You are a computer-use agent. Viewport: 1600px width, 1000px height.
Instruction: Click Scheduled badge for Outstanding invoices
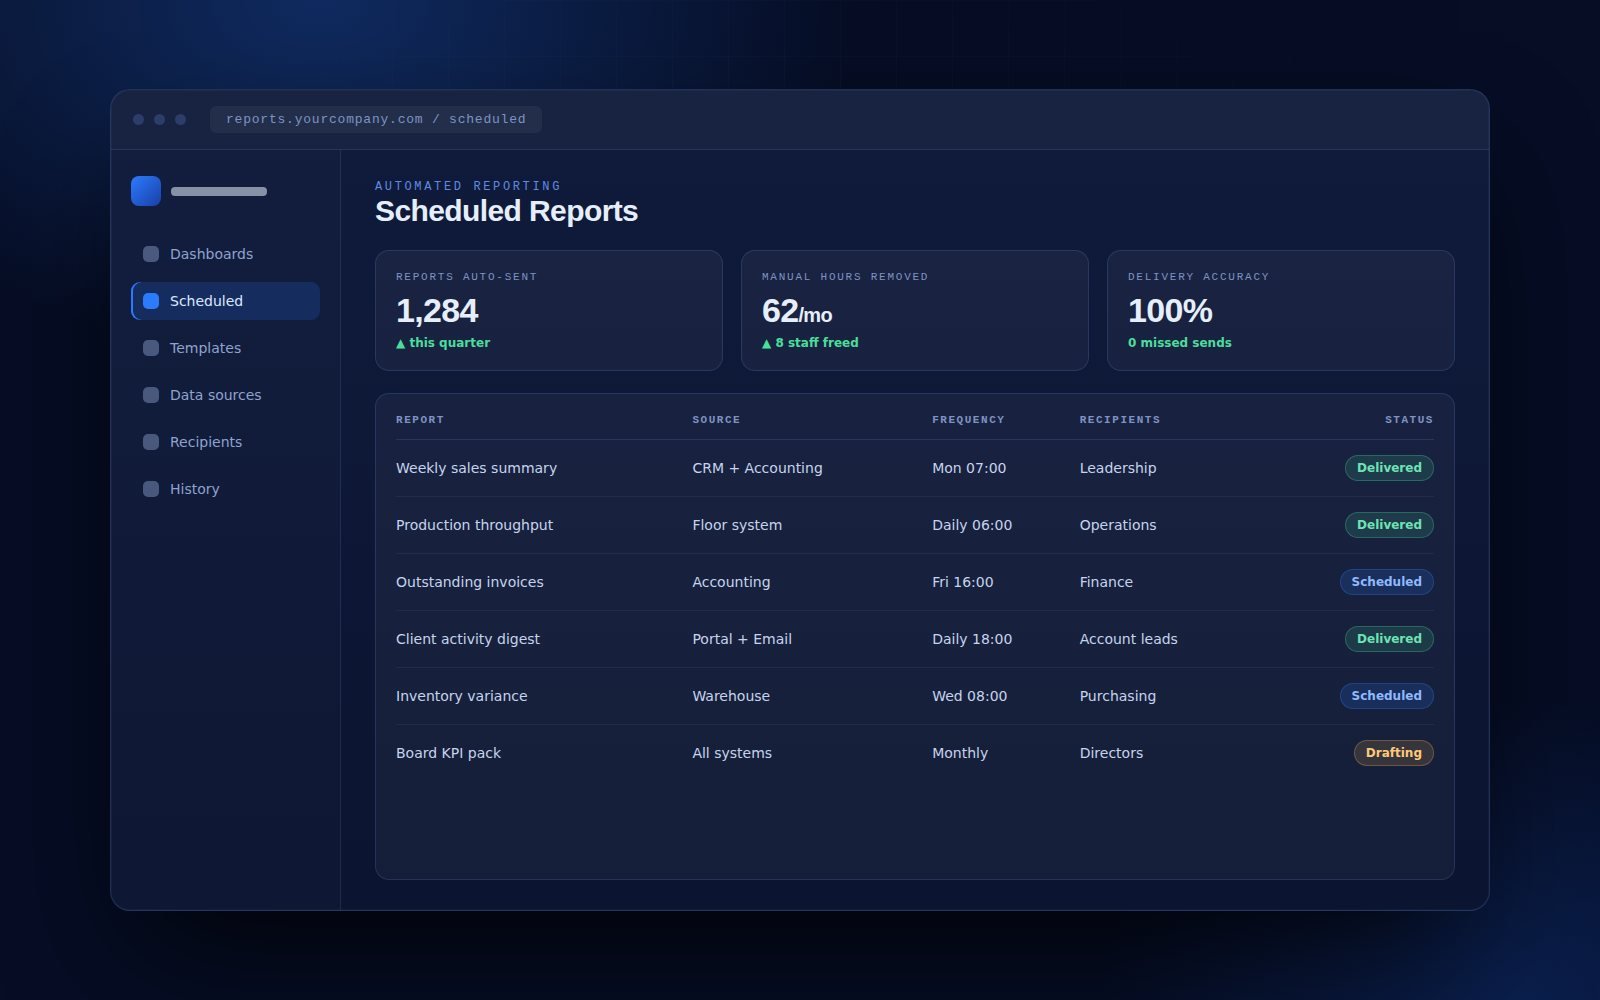(x=1386, y=582)
